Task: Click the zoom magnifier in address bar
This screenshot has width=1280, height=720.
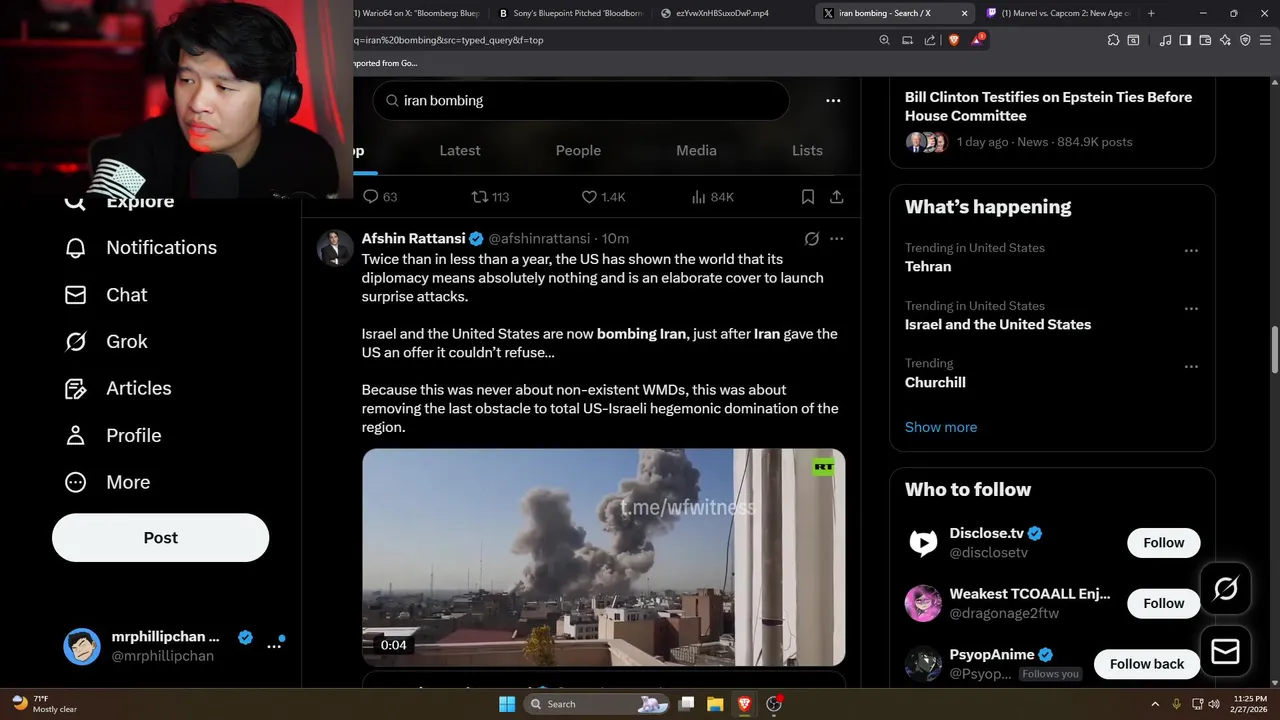Action: click(884, 40)
